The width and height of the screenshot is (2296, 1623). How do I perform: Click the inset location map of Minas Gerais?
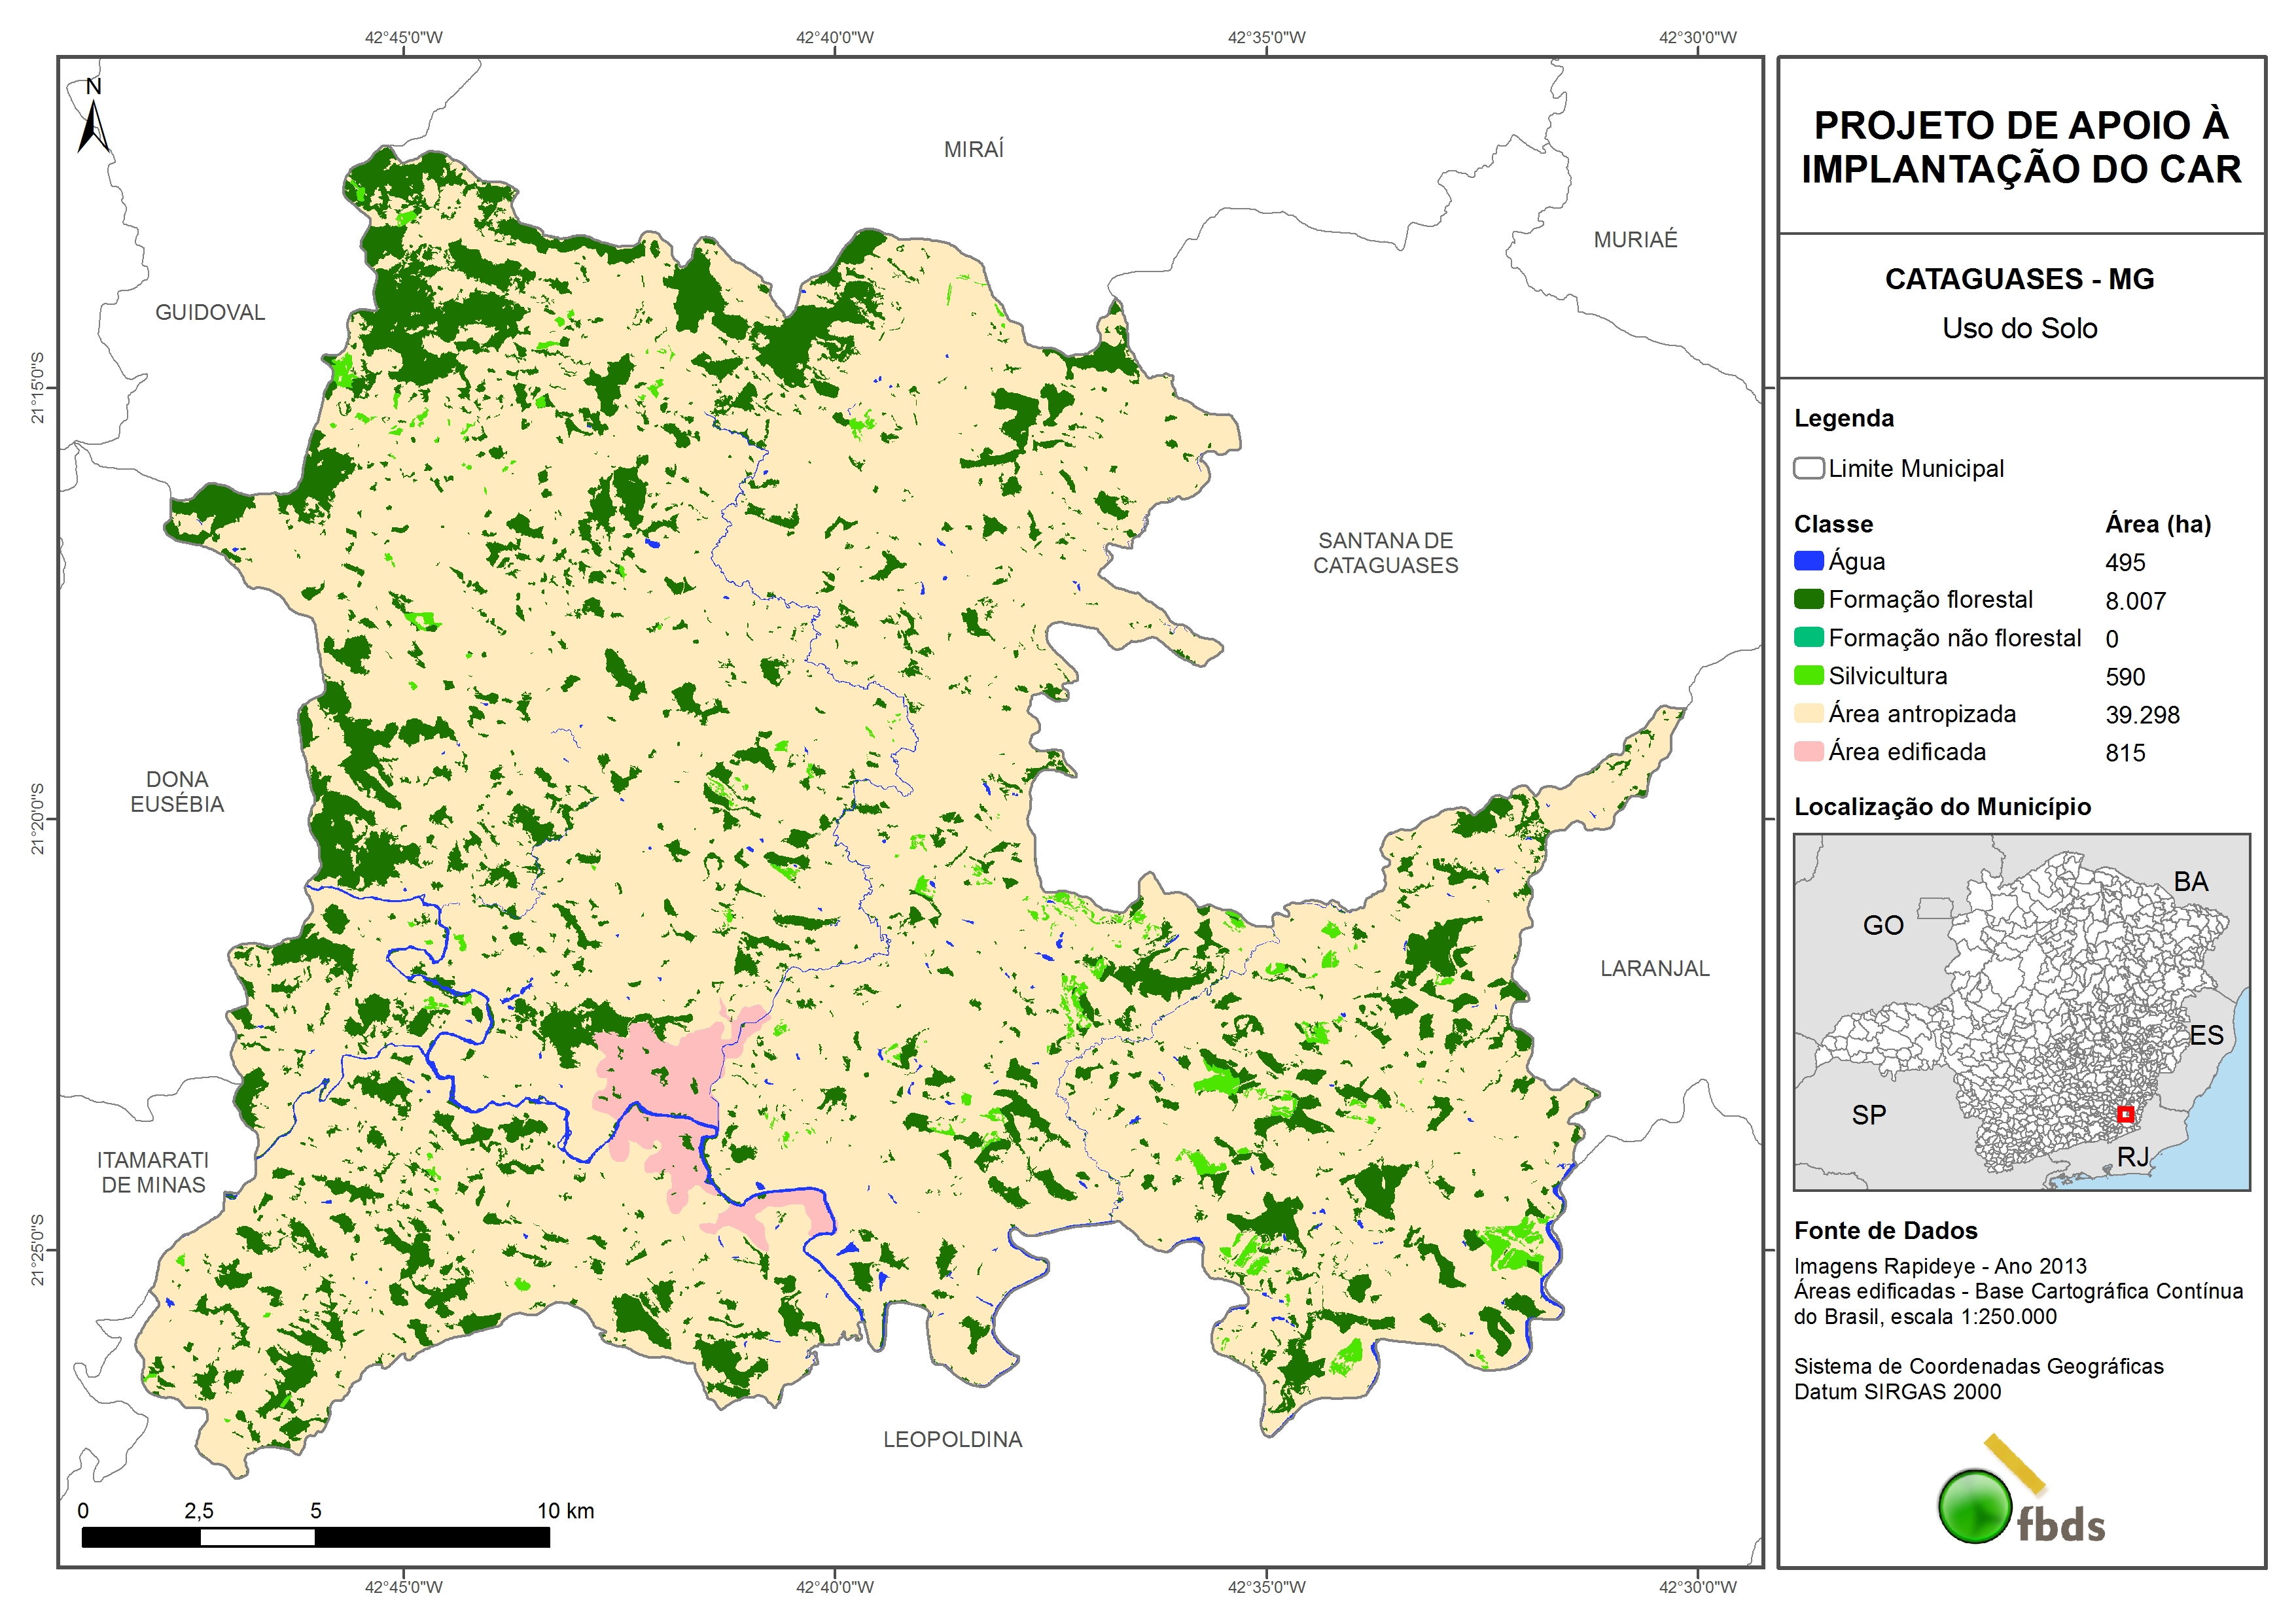[2021, 1012]
